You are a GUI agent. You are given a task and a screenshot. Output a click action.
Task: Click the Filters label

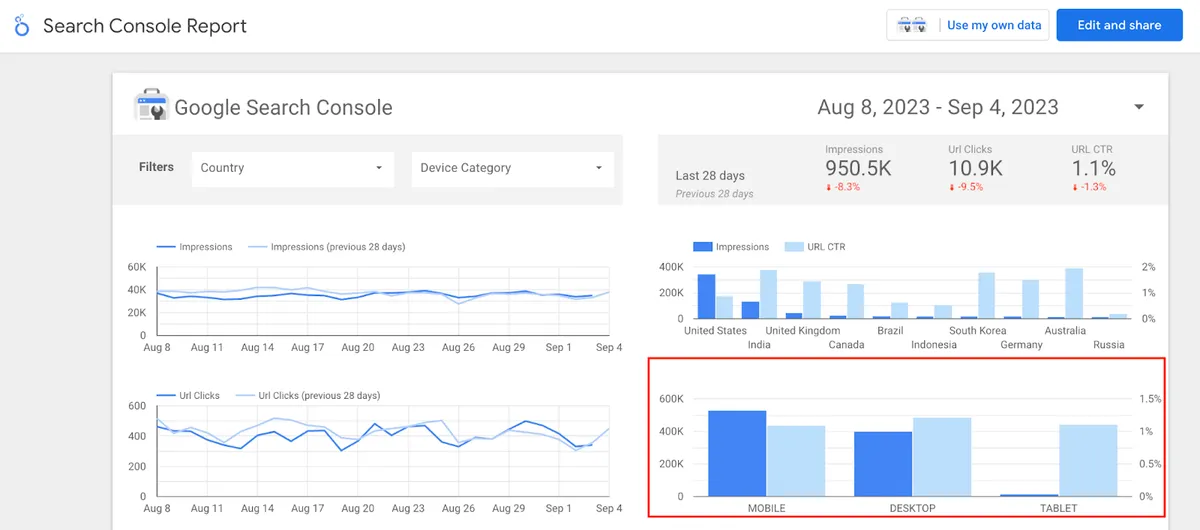coord(156,167)
